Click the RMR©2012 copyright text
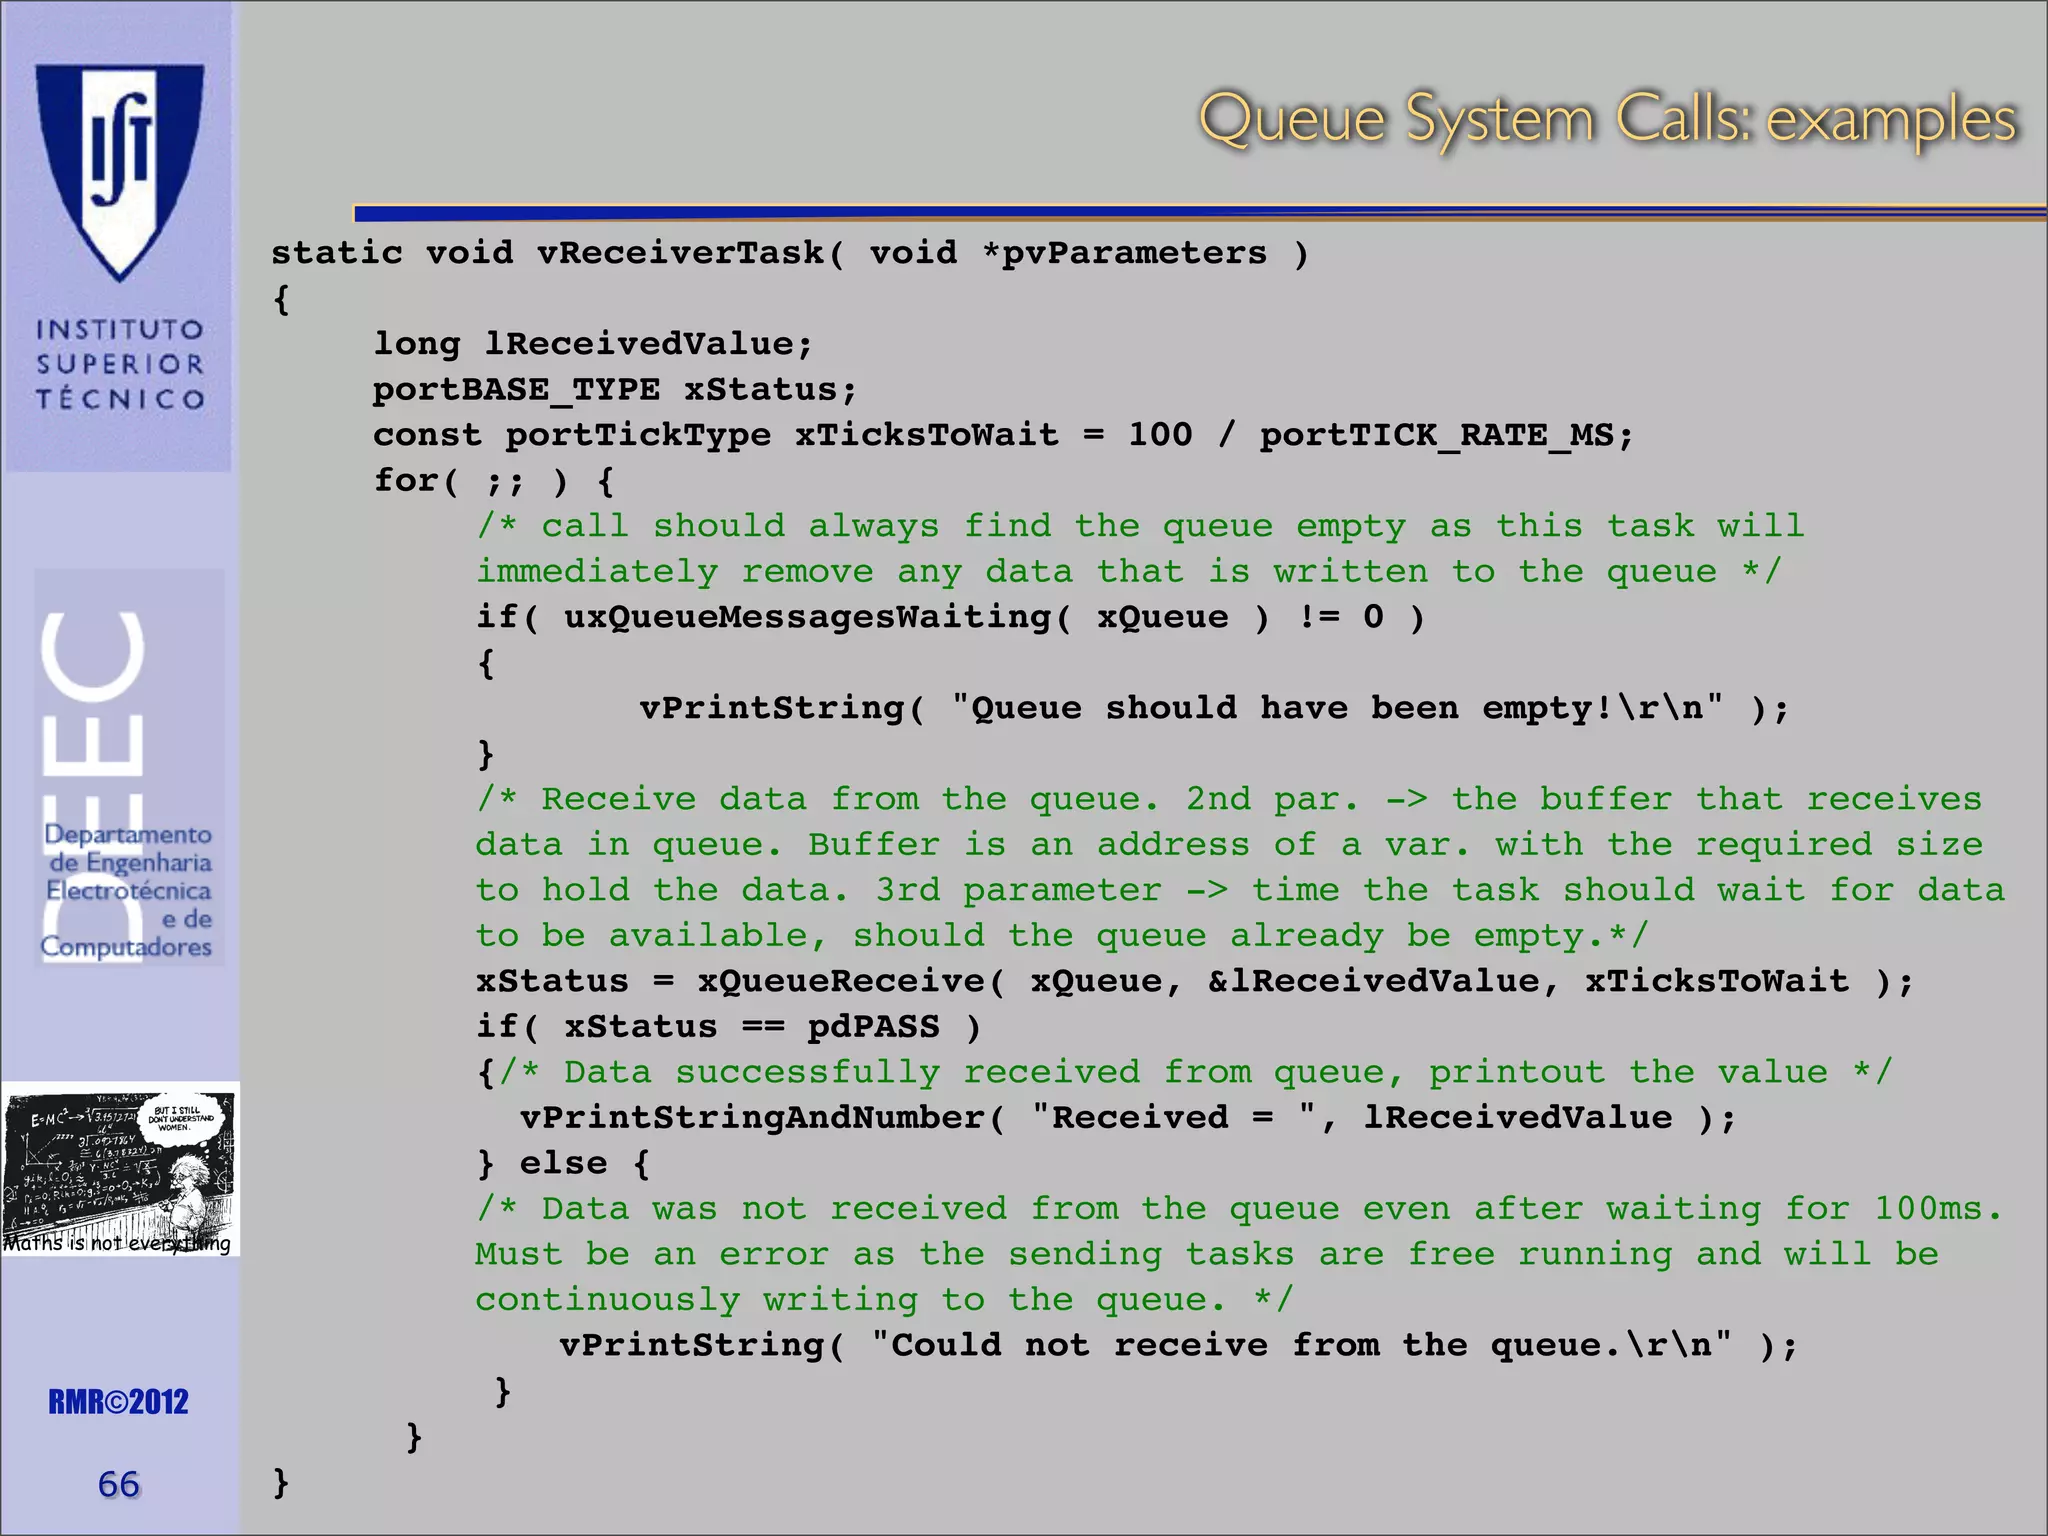This screenshot has width=2048, height=1536. 118,1402
